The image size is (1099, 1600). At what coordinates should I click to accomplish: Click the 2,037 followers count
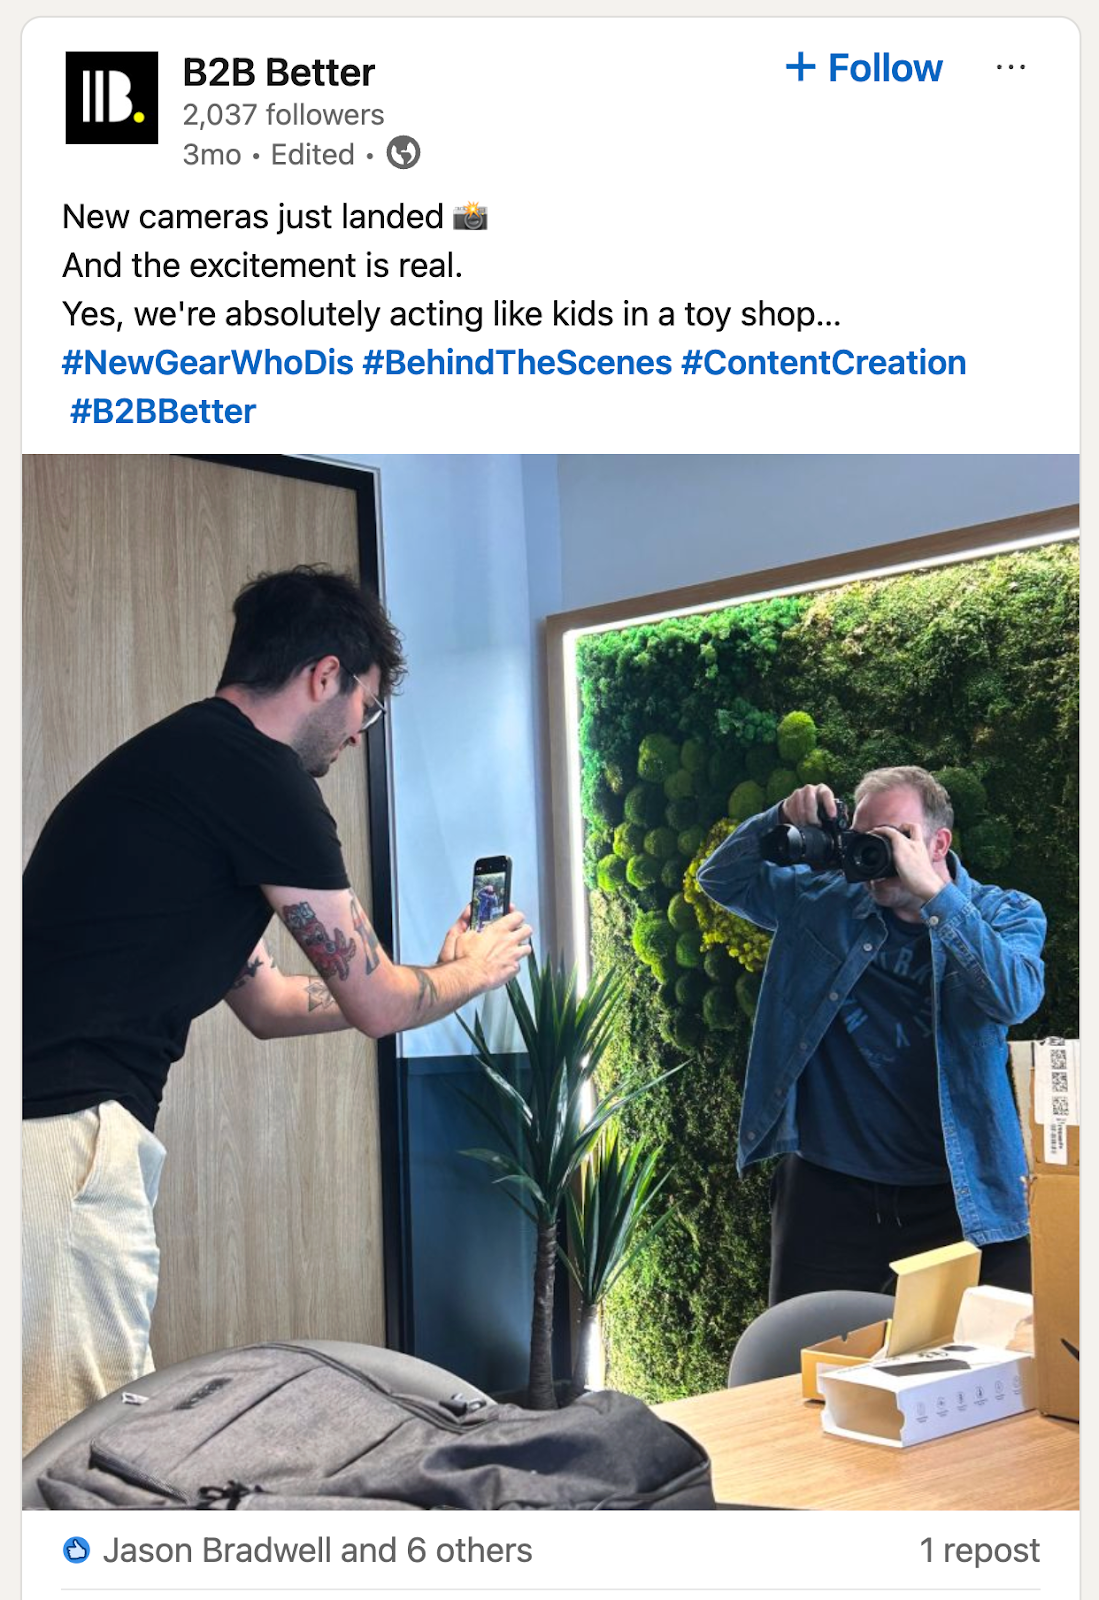point(283,115)
